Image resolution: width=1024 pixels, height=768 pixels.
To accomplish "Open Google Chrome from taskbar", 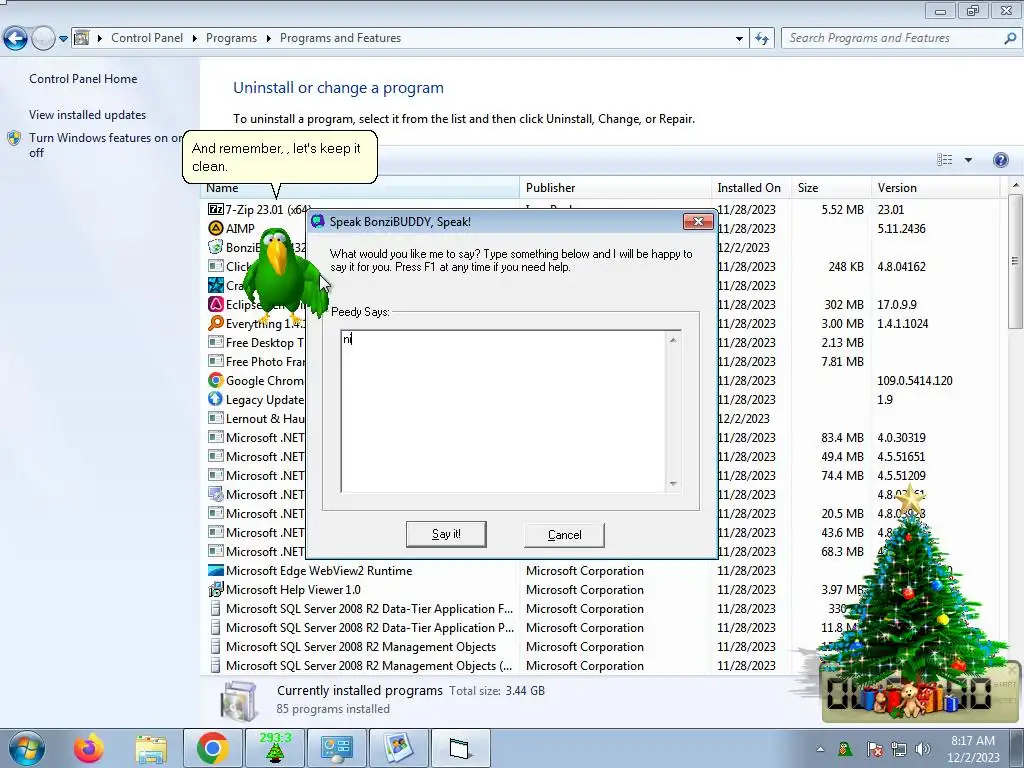I will point(212,748).
